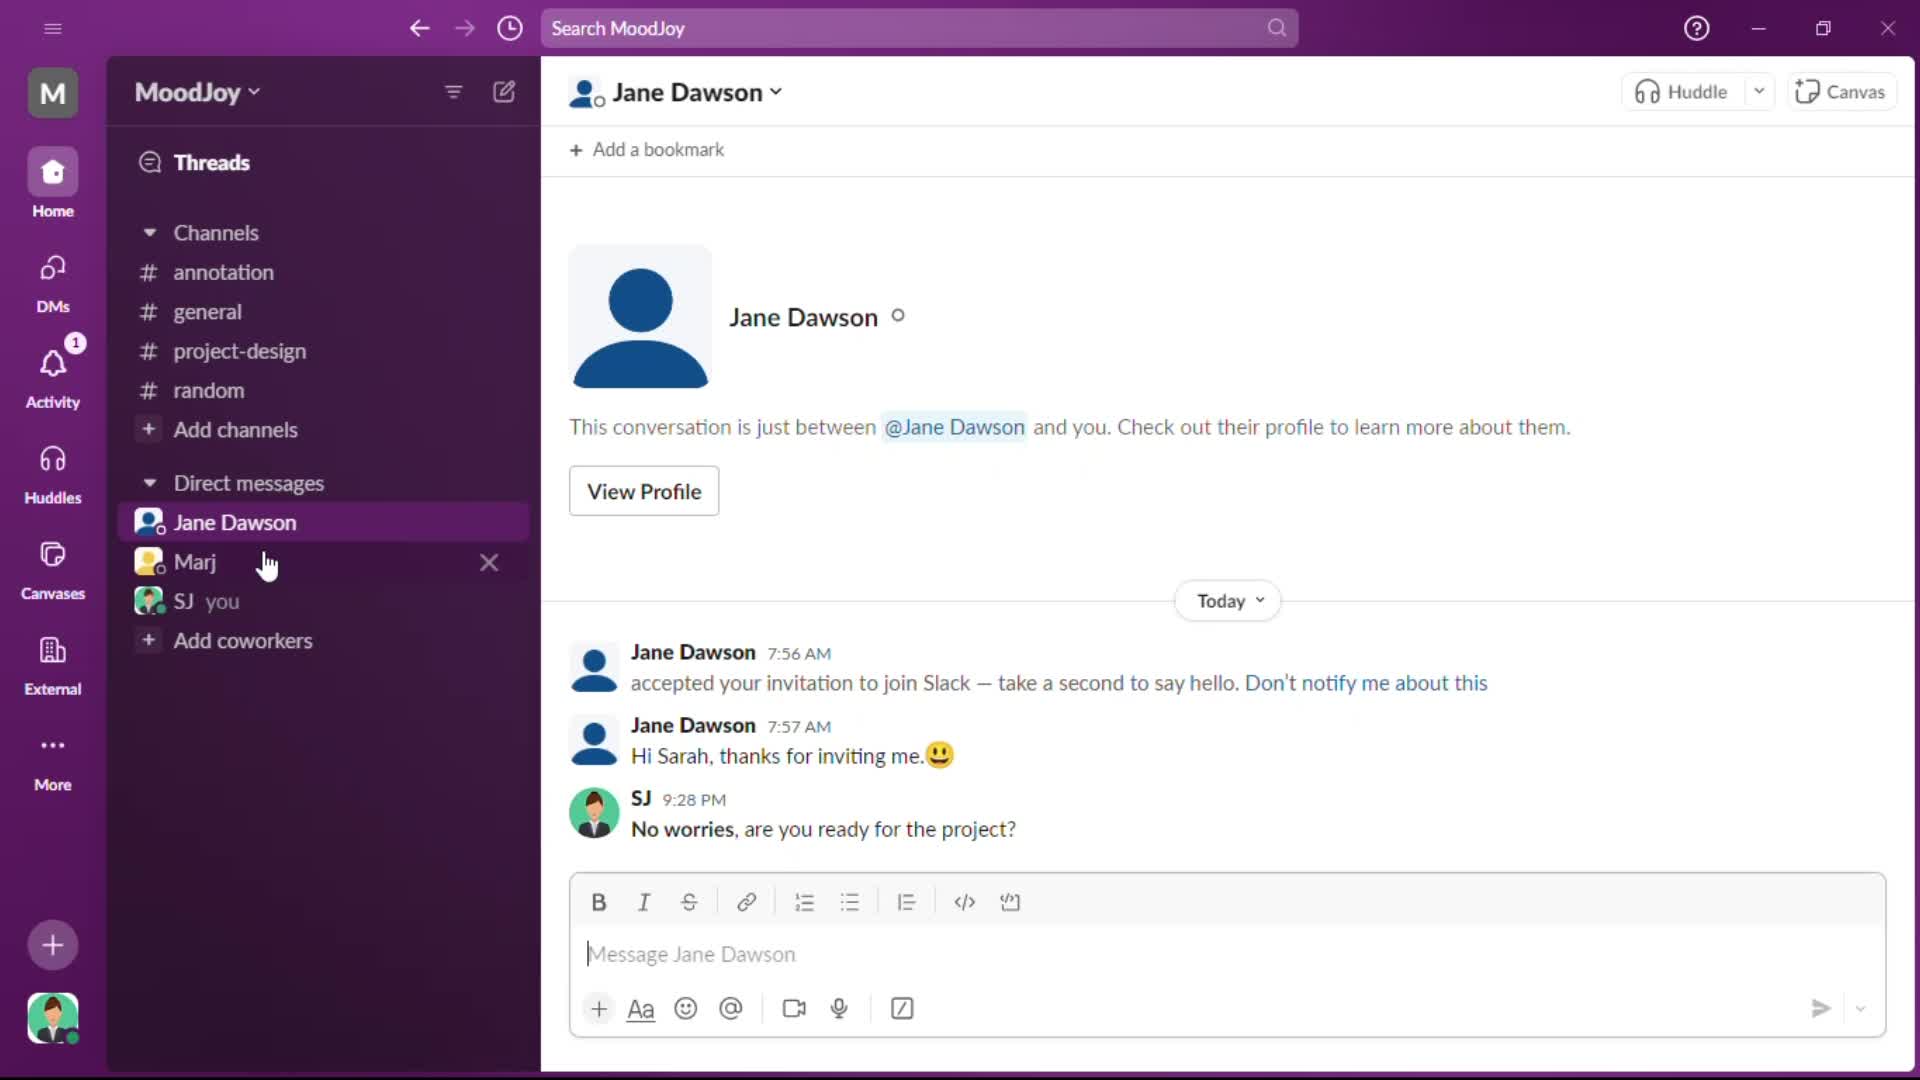Open the Activity tab with notification badge
This screenshot has width=1920, height=1080.
coord(53,375)
